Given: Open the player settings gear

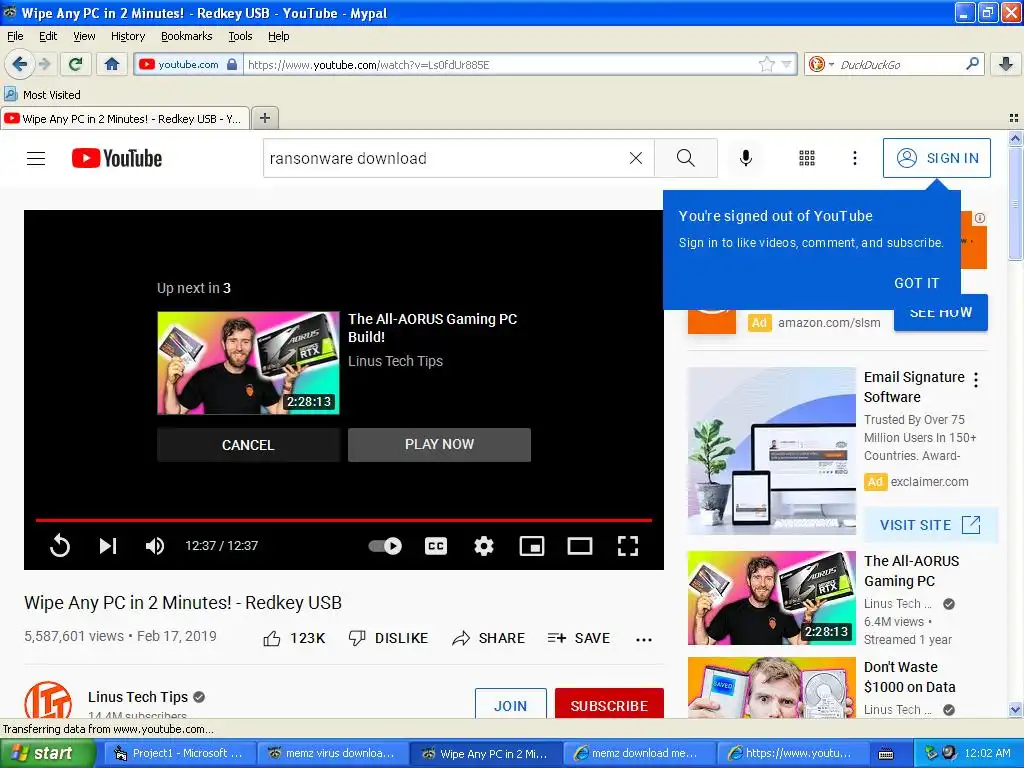Looking at the screenshot, I should (x=484, y=545).
